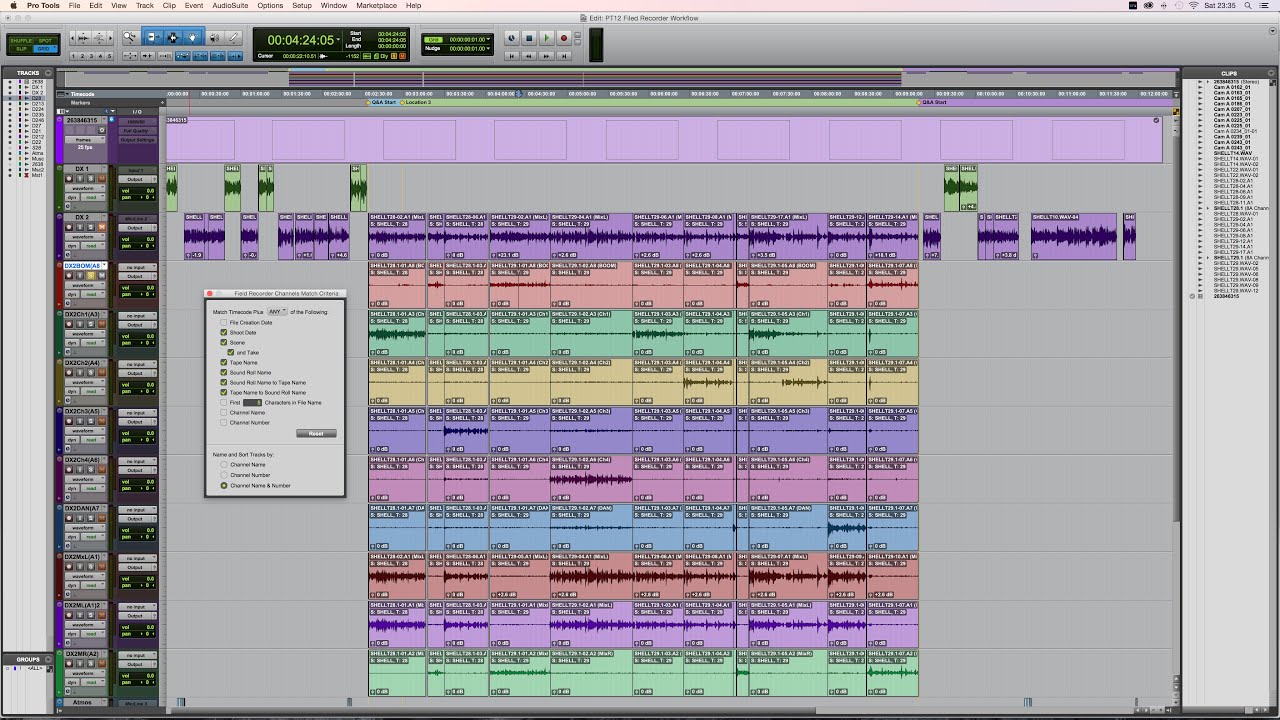Toggle input monitoring on DX 2 track
Viewport: 1280px width, 720px height.
(x=79, y=227)
